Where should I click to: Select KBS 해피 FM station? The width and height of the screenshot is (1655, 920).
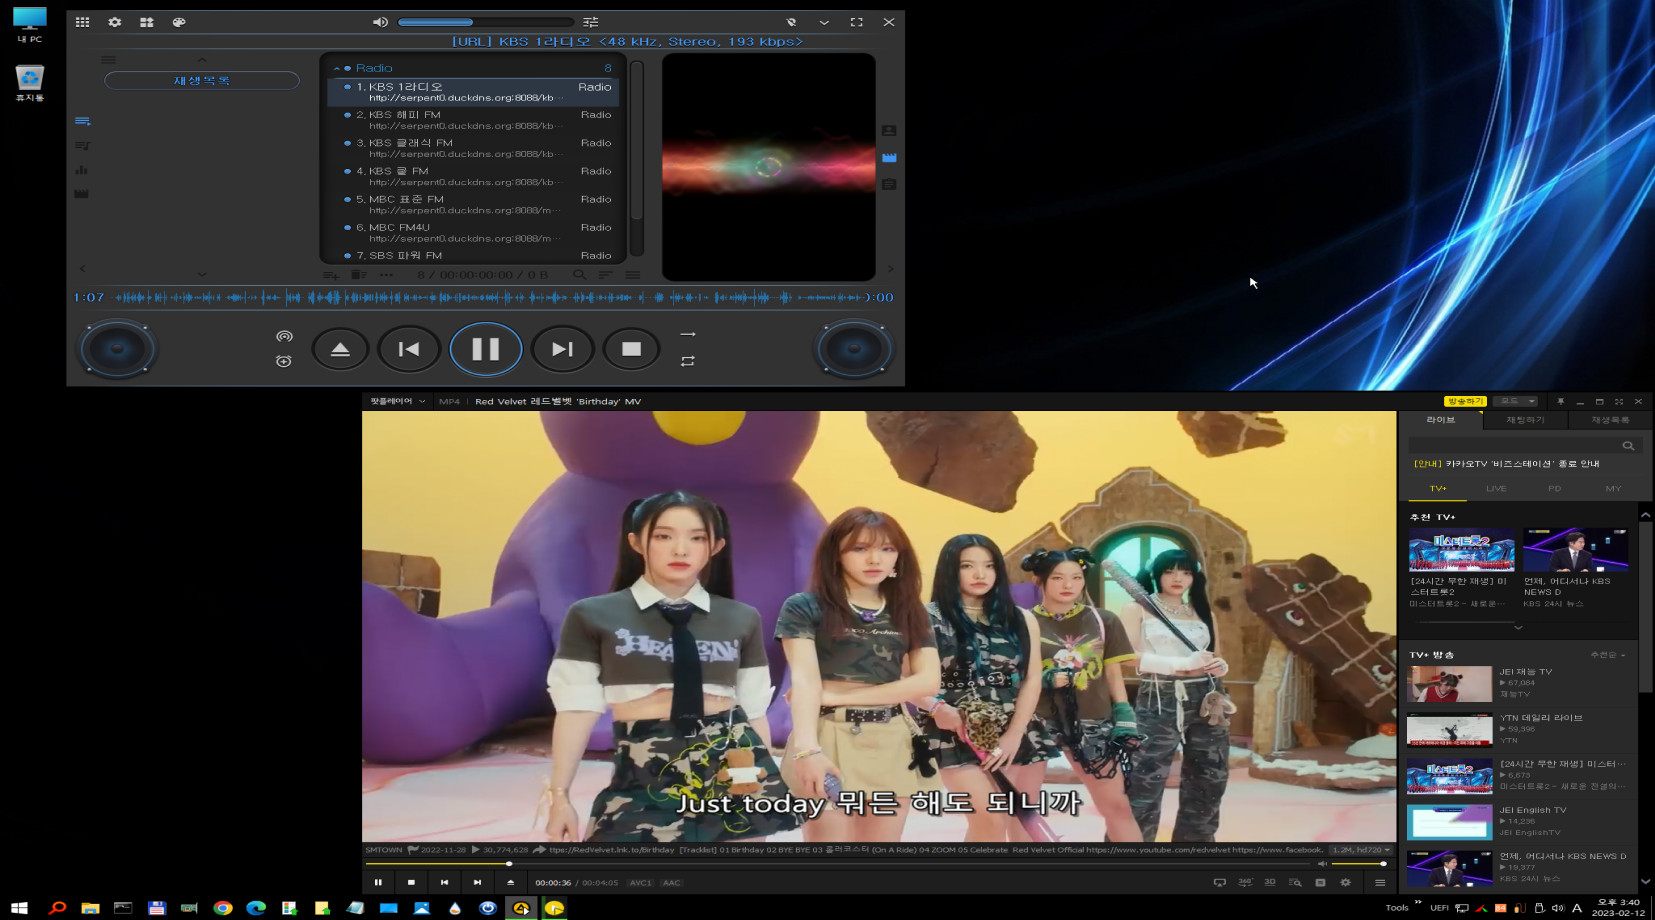[x=473, y=120]
